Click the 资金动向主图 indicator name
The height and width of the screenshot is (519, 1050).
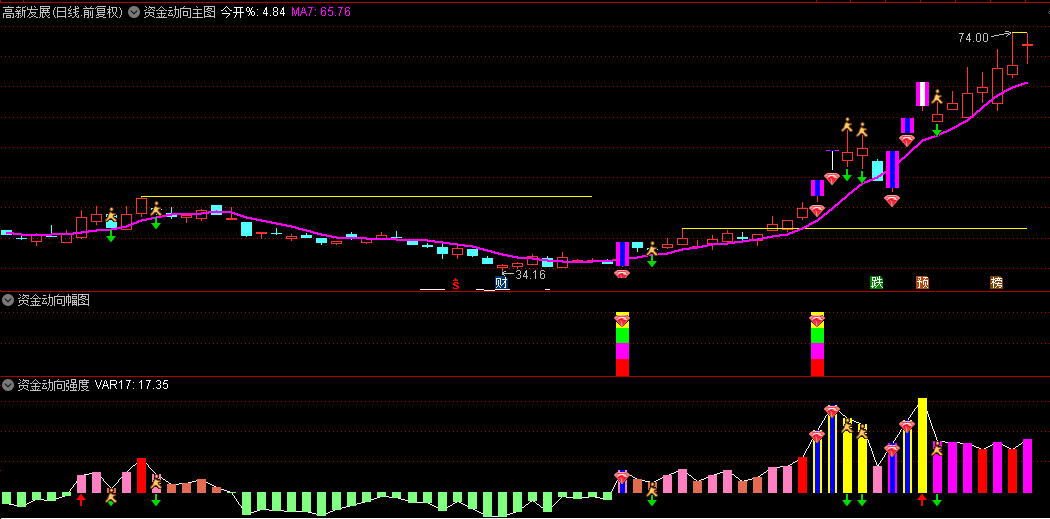point(179,12)
